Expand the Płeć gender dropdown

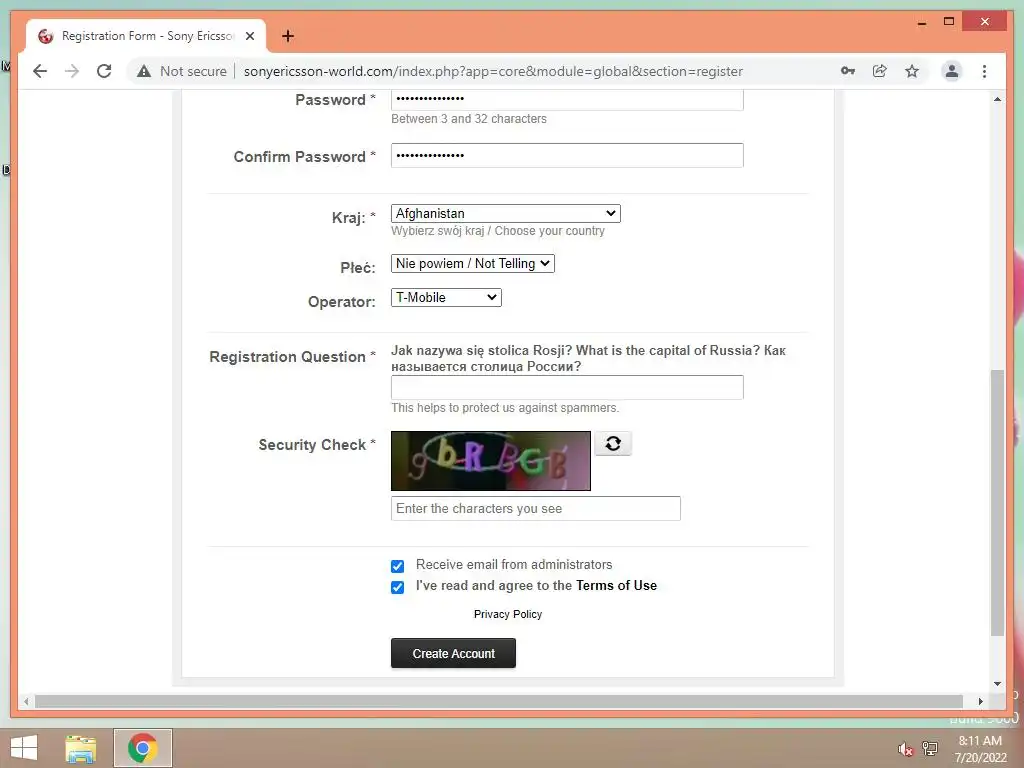(473, 263)
